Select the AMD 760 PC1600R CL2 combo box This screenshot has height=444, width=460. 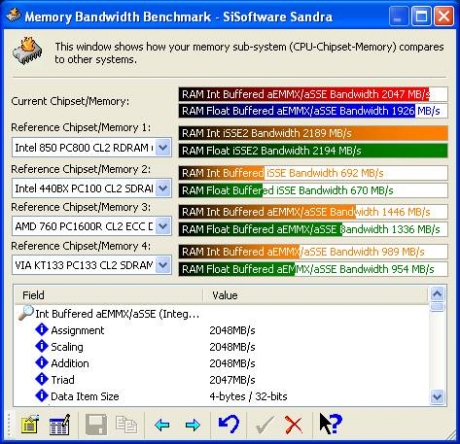pos(92,226)
